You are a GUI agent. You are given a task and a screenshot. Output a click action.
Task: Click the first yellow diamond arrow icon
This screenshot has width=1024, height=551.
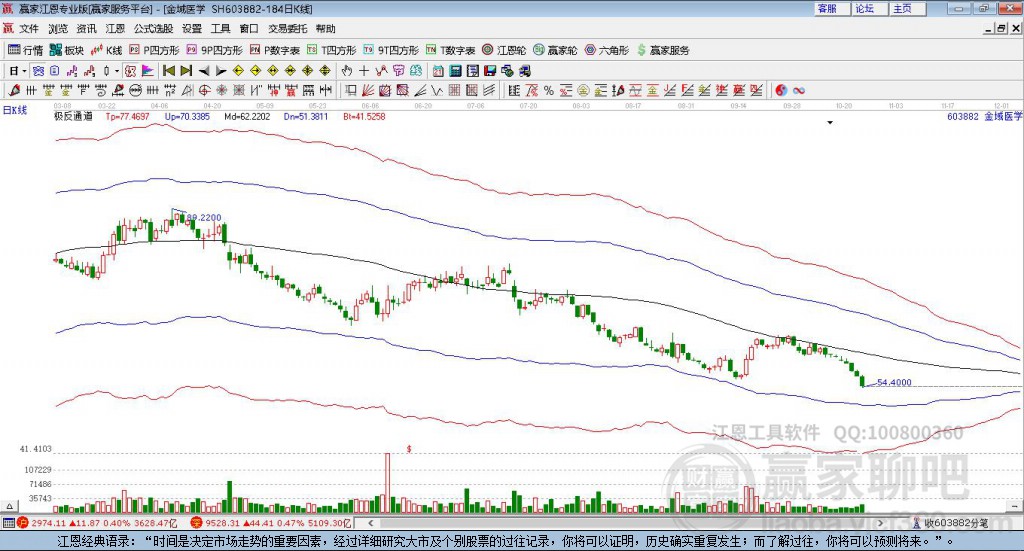(238, 71)
